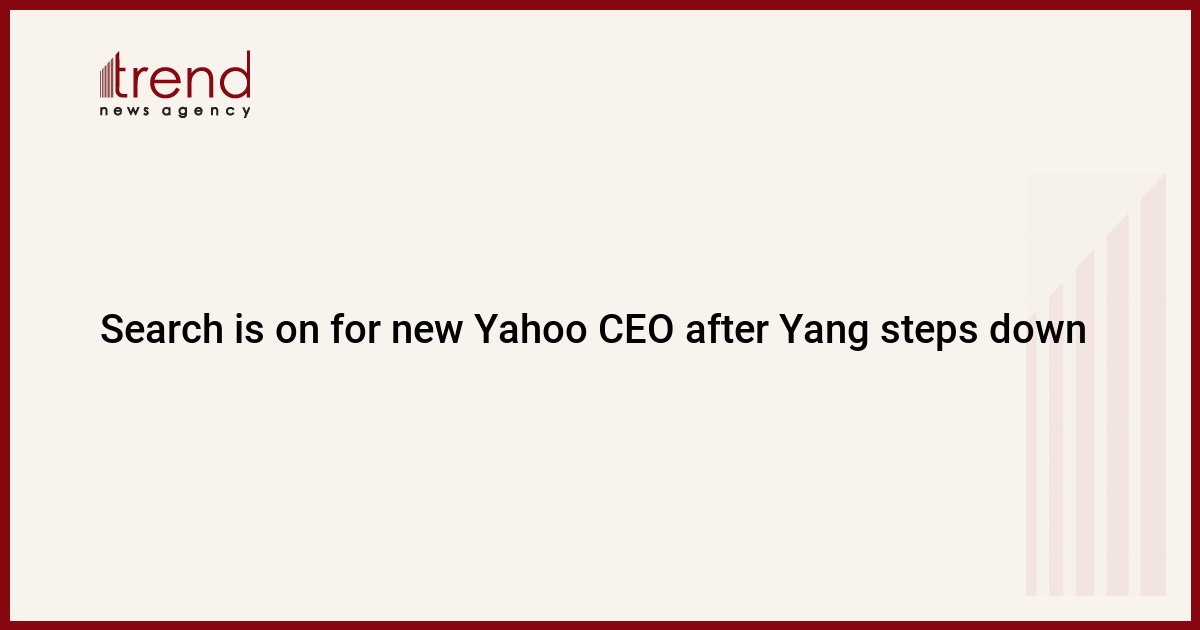
Task: Click the shortest bar of the watermark
Action: click(1031, 450)
